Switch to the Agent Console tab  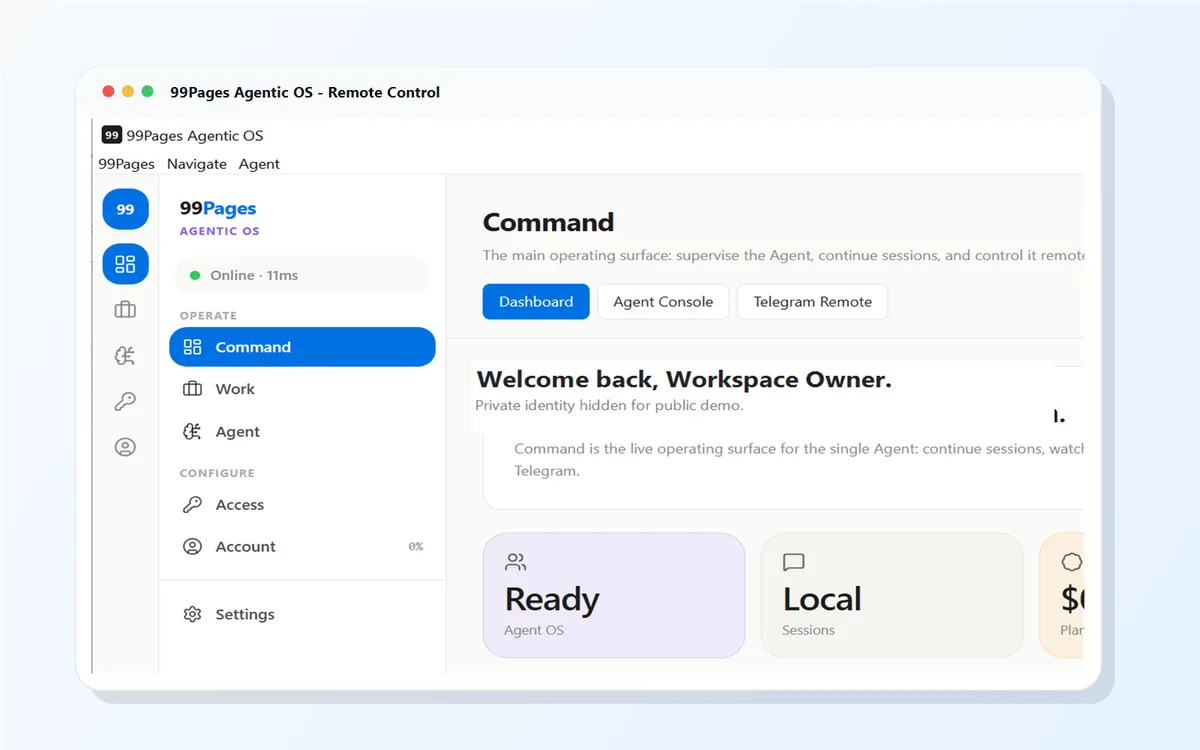click(663, 302)
